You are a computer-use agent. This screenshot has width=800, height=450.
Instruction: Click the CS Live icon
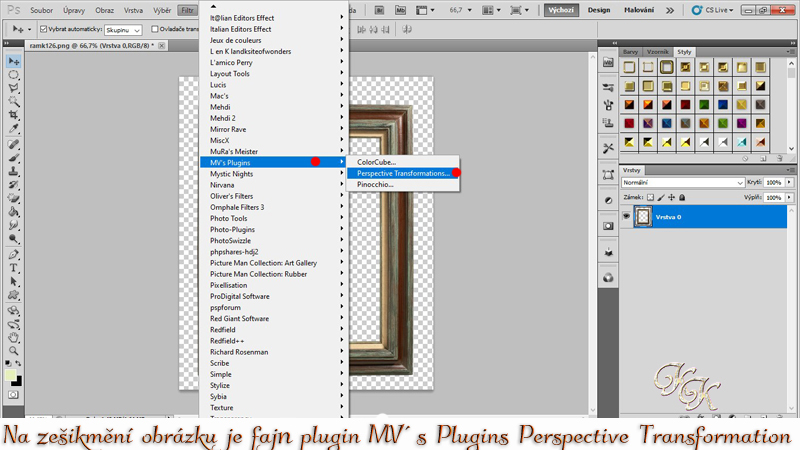click(x=696, y=10)
